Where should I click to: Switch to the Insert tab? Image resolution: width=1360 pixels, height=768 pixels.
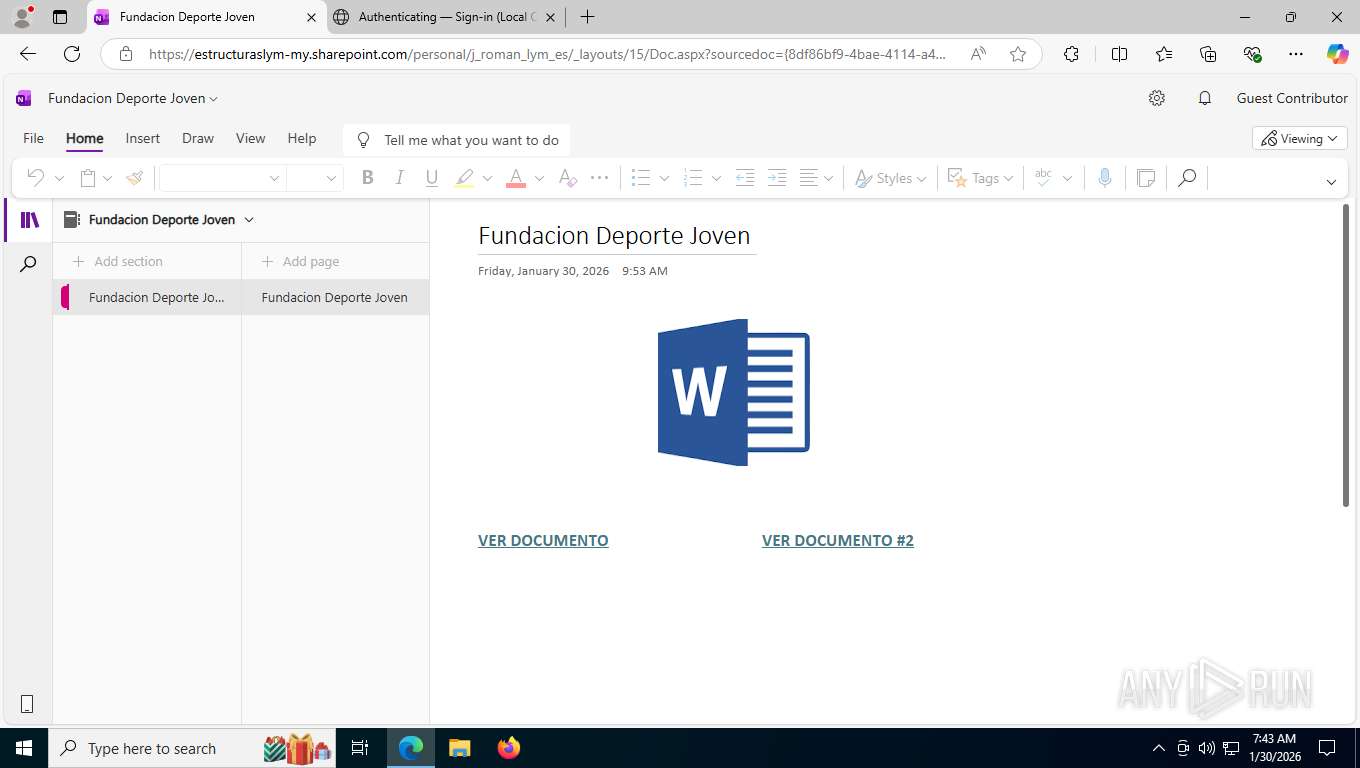point(143,139)
